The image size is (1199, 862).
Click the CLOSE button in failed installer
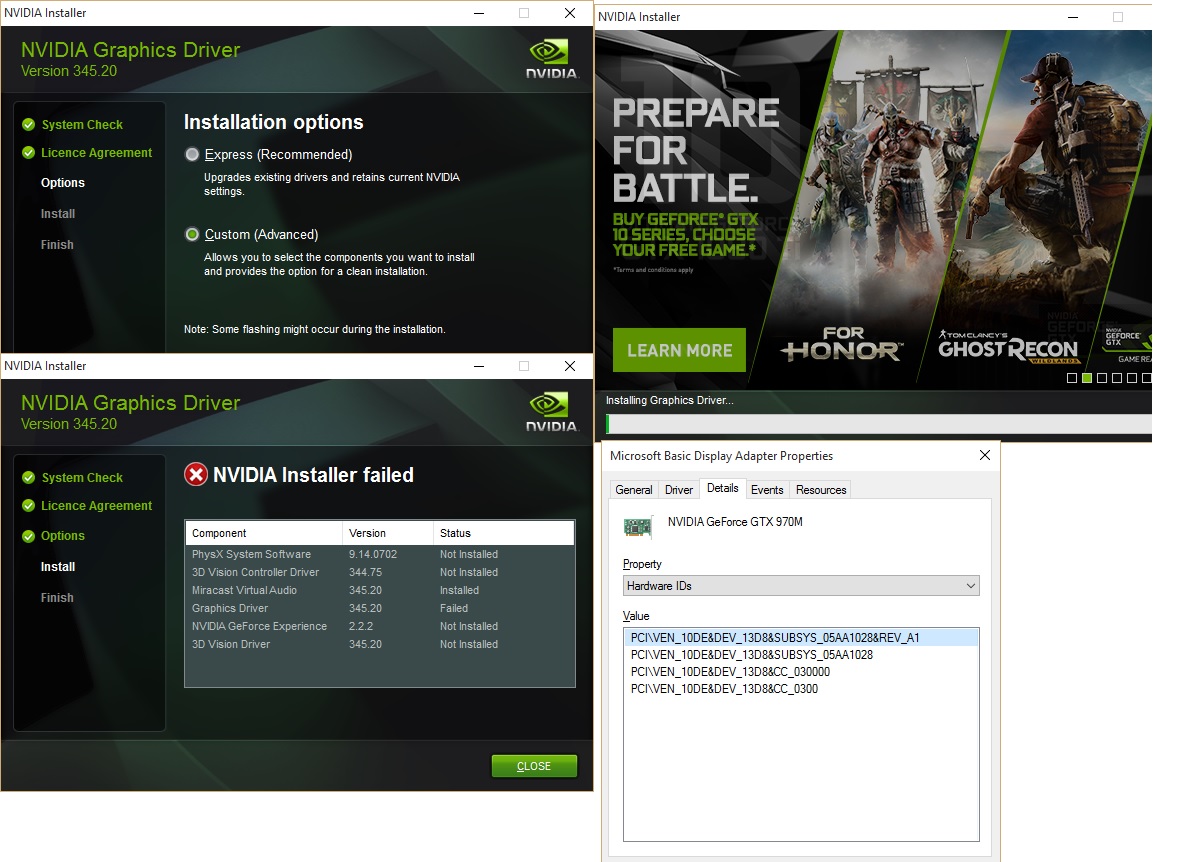534,766
